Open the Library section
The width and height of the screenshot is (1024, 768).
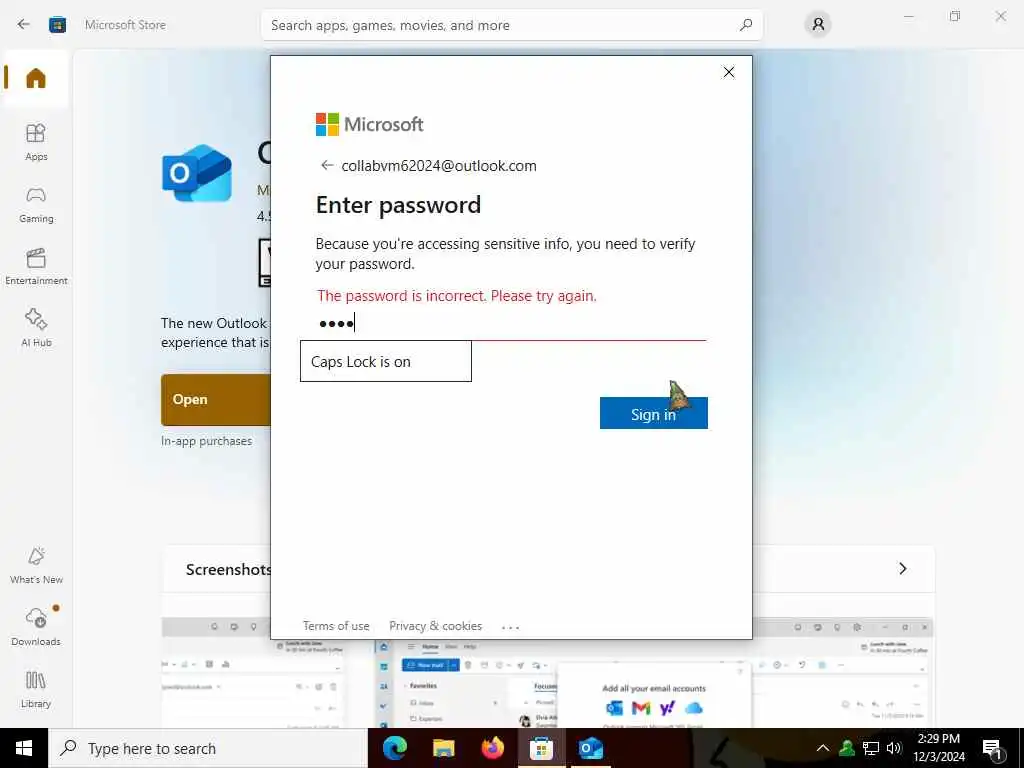tap(36, 690)
